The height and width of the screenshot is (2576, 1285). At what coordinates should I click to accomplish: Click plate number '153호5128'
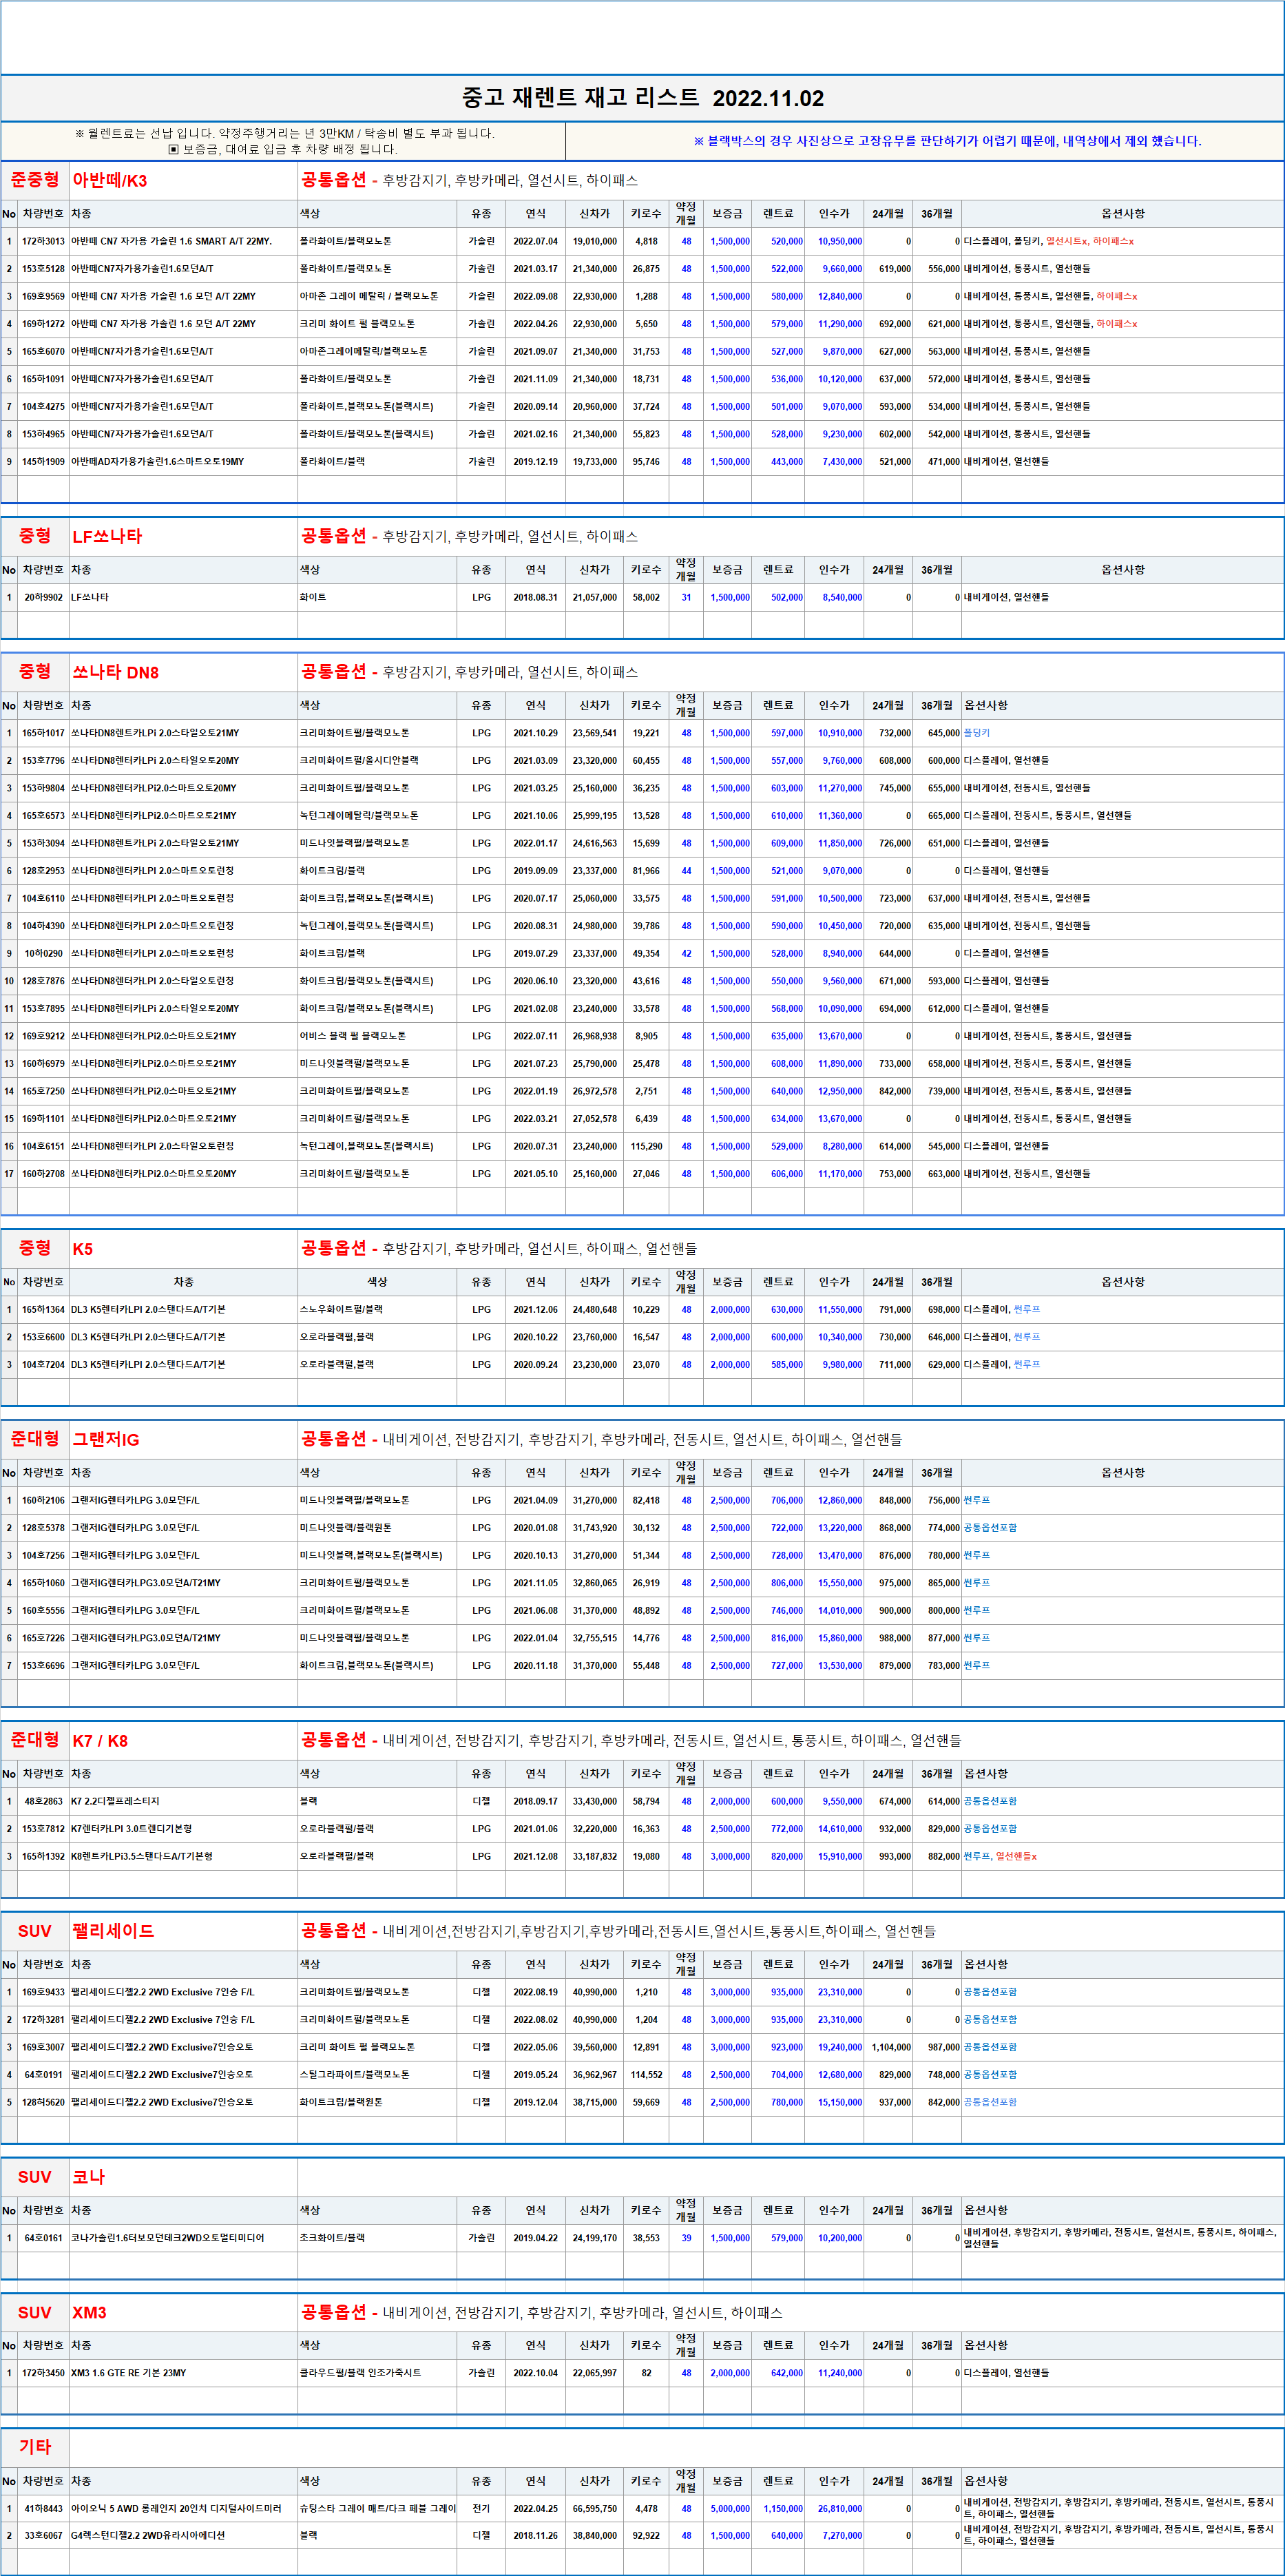coord(43,269)
